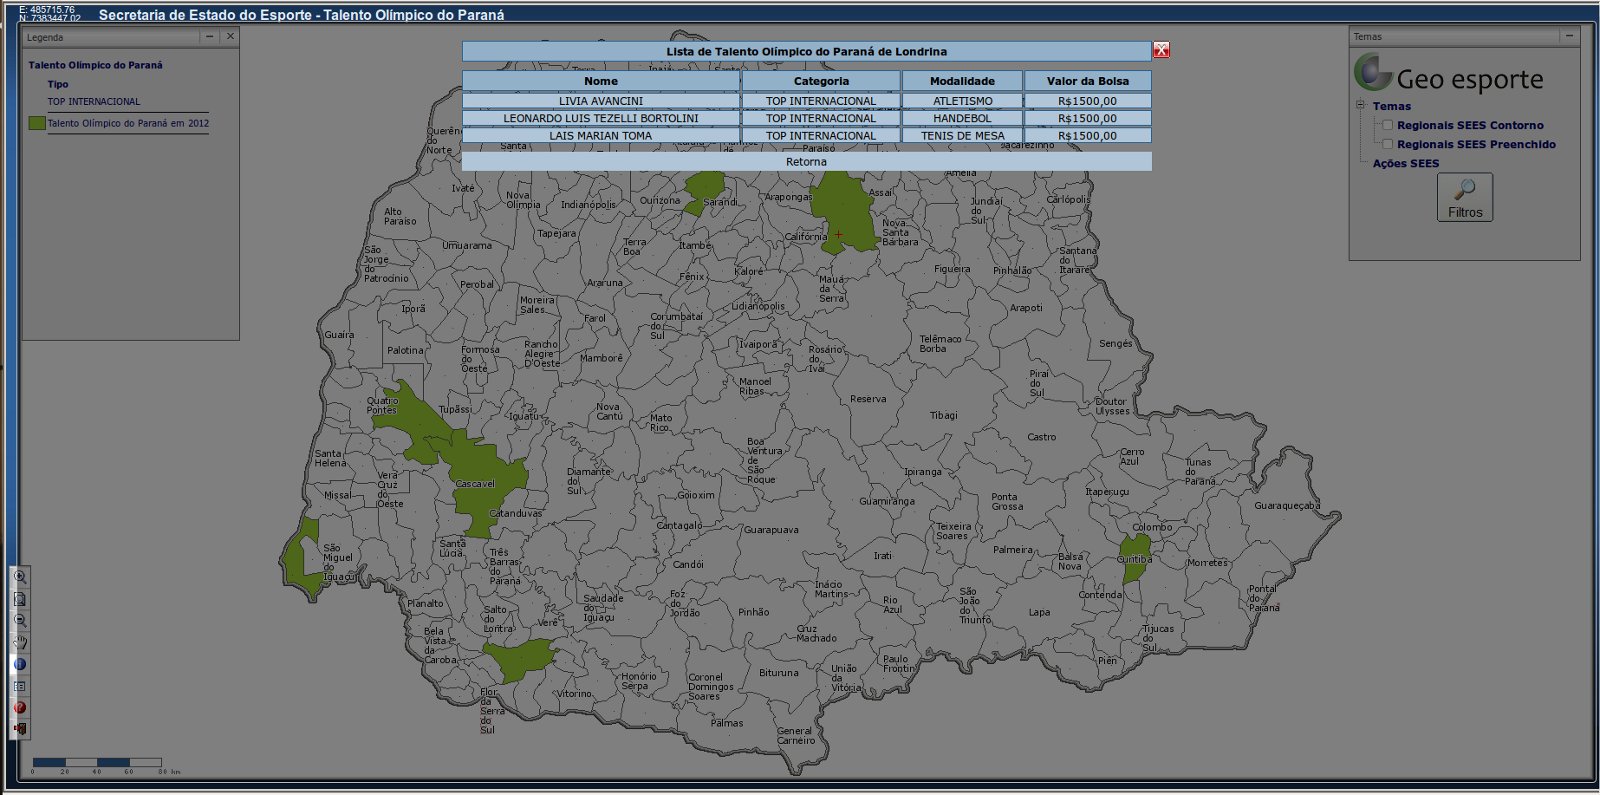Click the exit door icon
The height and width of the screenshot is (795, 1600).
click(x=19, y=729)
